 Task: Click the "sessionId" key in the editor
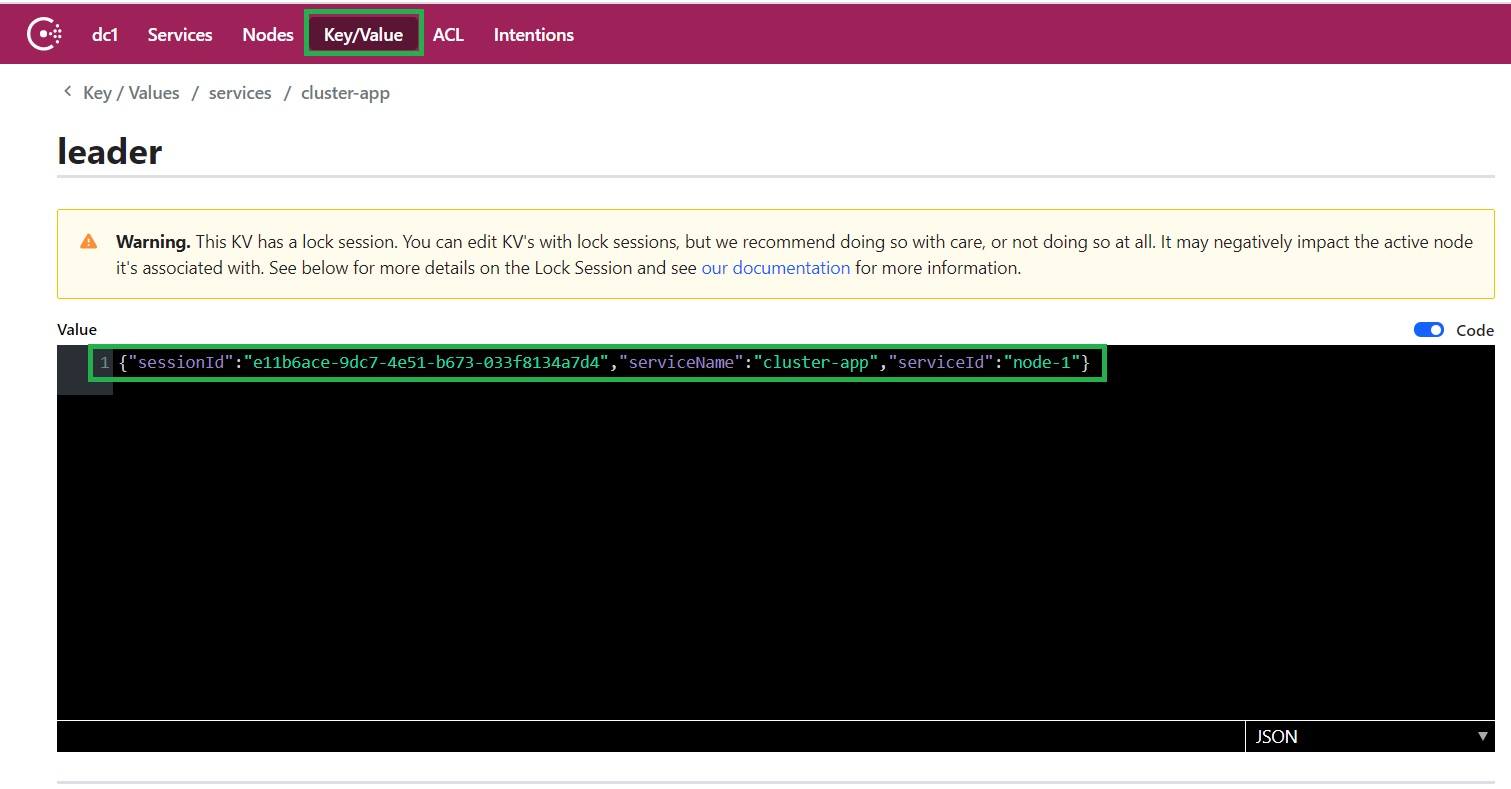click(181, 362)
